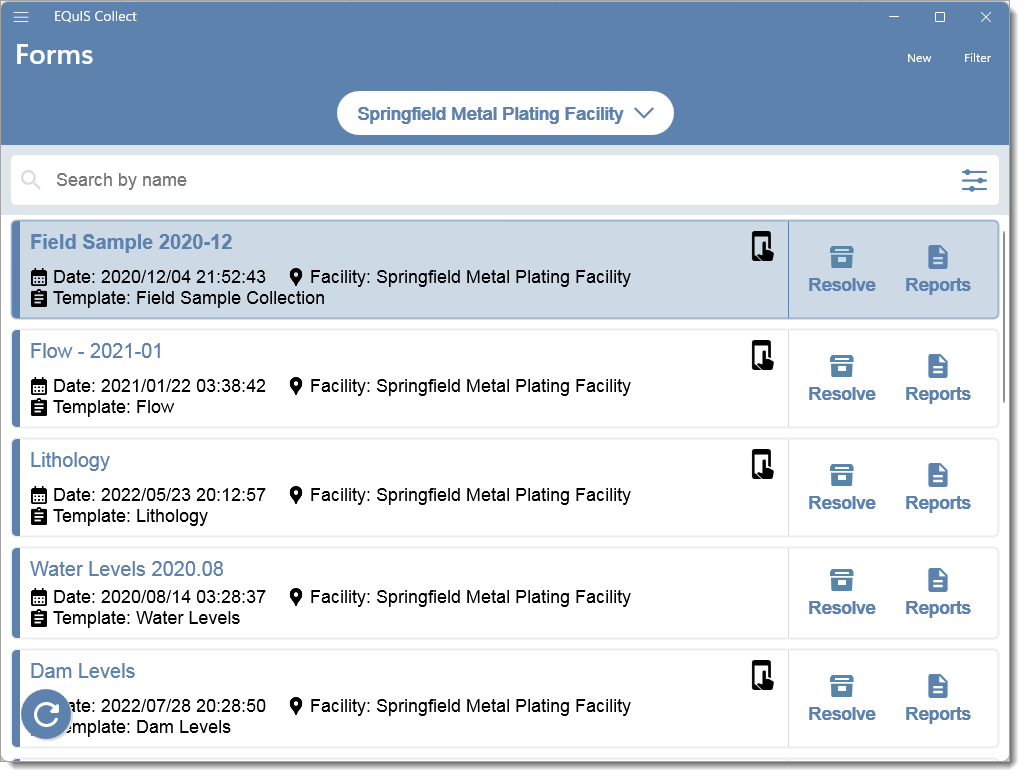Viewport: 1025px width, 777px height.
Task: Open the Water Levels 2020.08 form title
Action: tap(127, 569)
